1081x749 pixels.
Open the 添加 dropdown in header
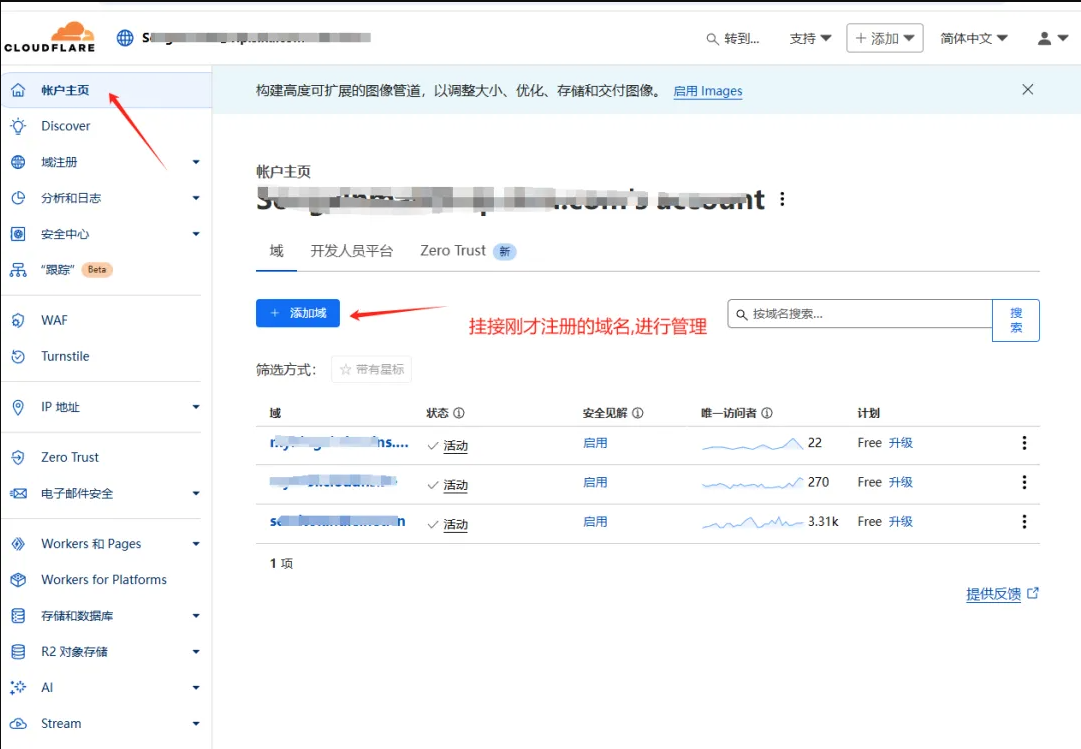pyautogui.click(x=885, y=39)
